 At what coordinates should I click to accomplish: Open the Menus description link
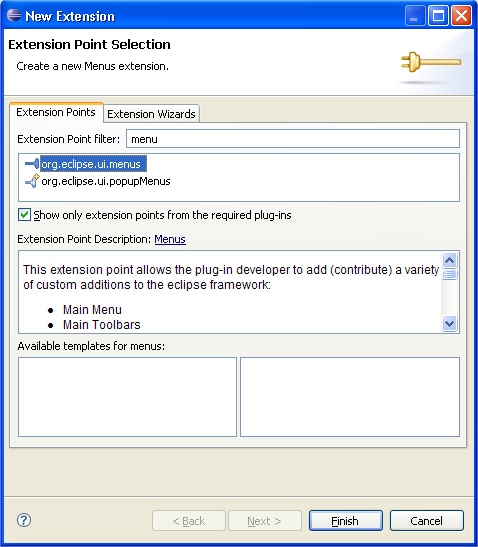point(170,239)
